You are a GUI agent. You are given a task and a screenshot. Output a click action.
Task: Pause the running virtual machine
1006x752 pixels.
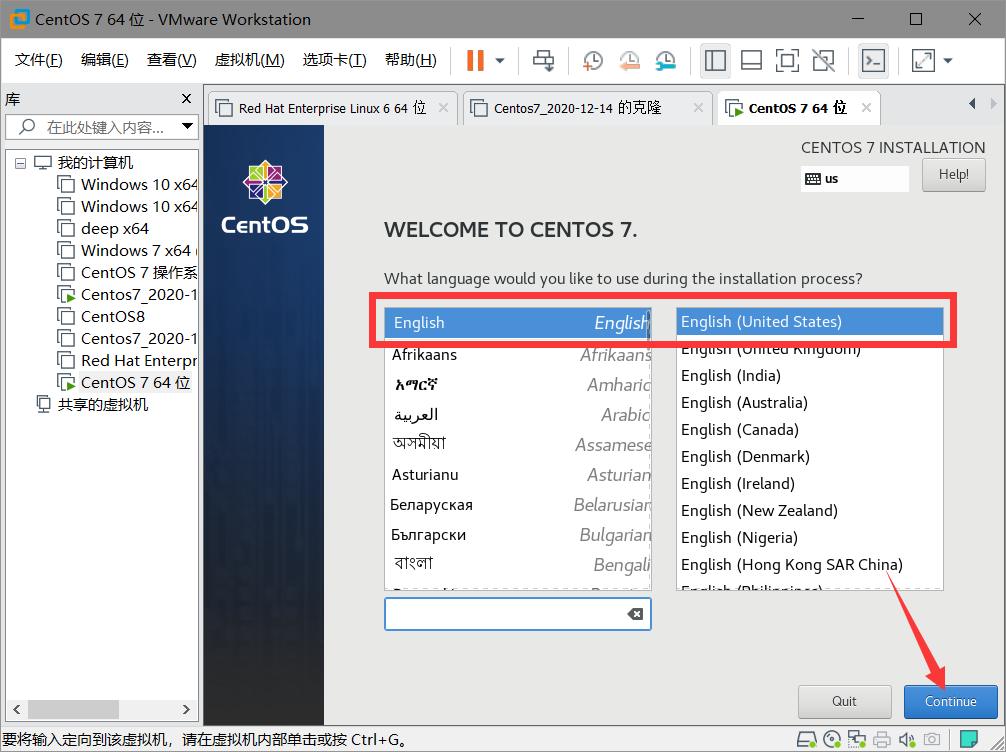473,60
